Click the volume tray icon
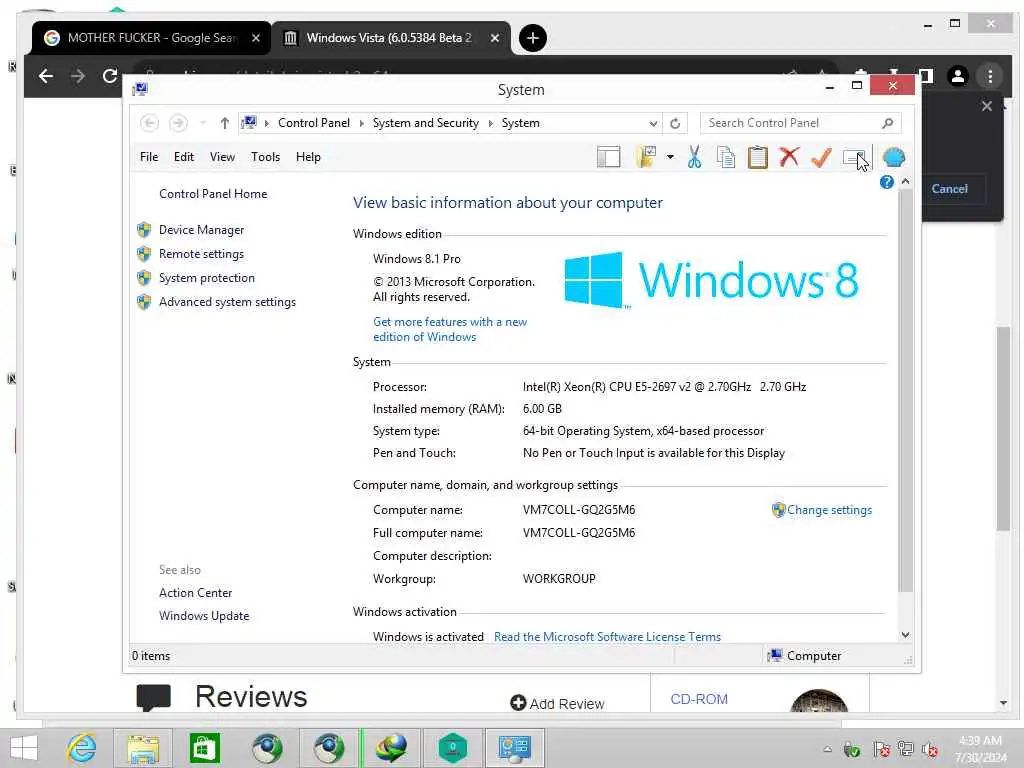Image resolution: width=1024 pixels, height=768 pixels. pos(929,749)
